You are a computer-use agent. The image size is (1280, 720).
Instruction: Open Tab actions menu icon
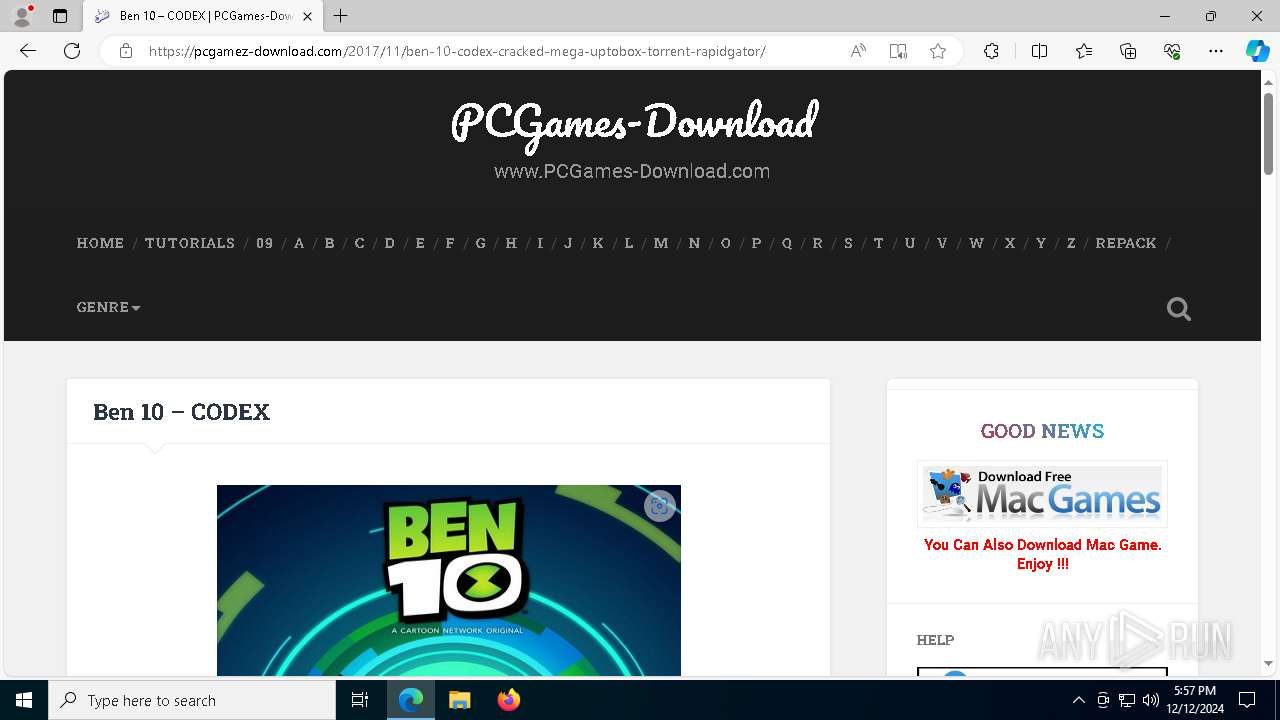pos(60,16)
